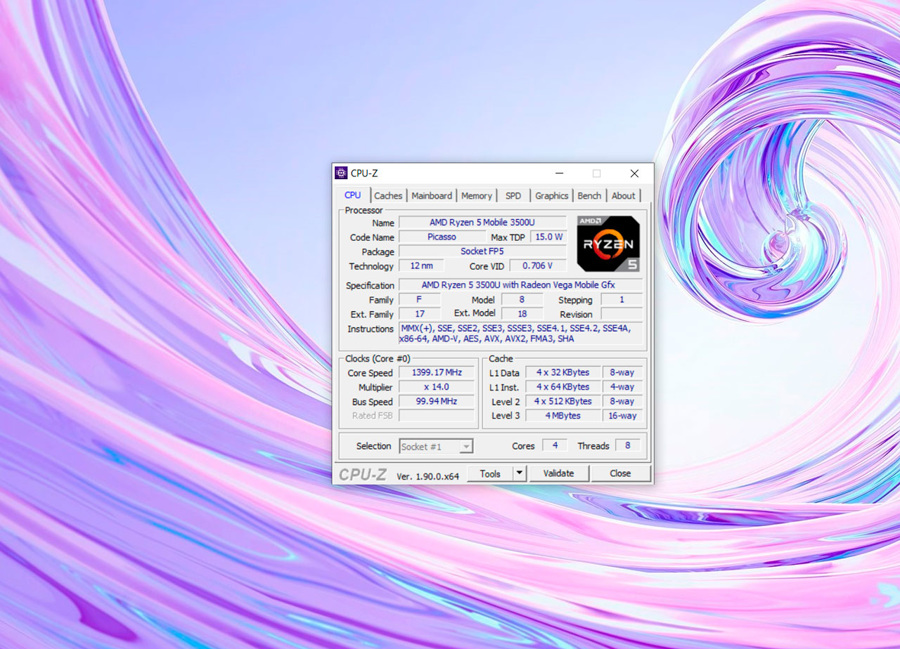Minimize the CPU-Z window
This screenshot has height=649, width=900.
click(x=560, y=173)
